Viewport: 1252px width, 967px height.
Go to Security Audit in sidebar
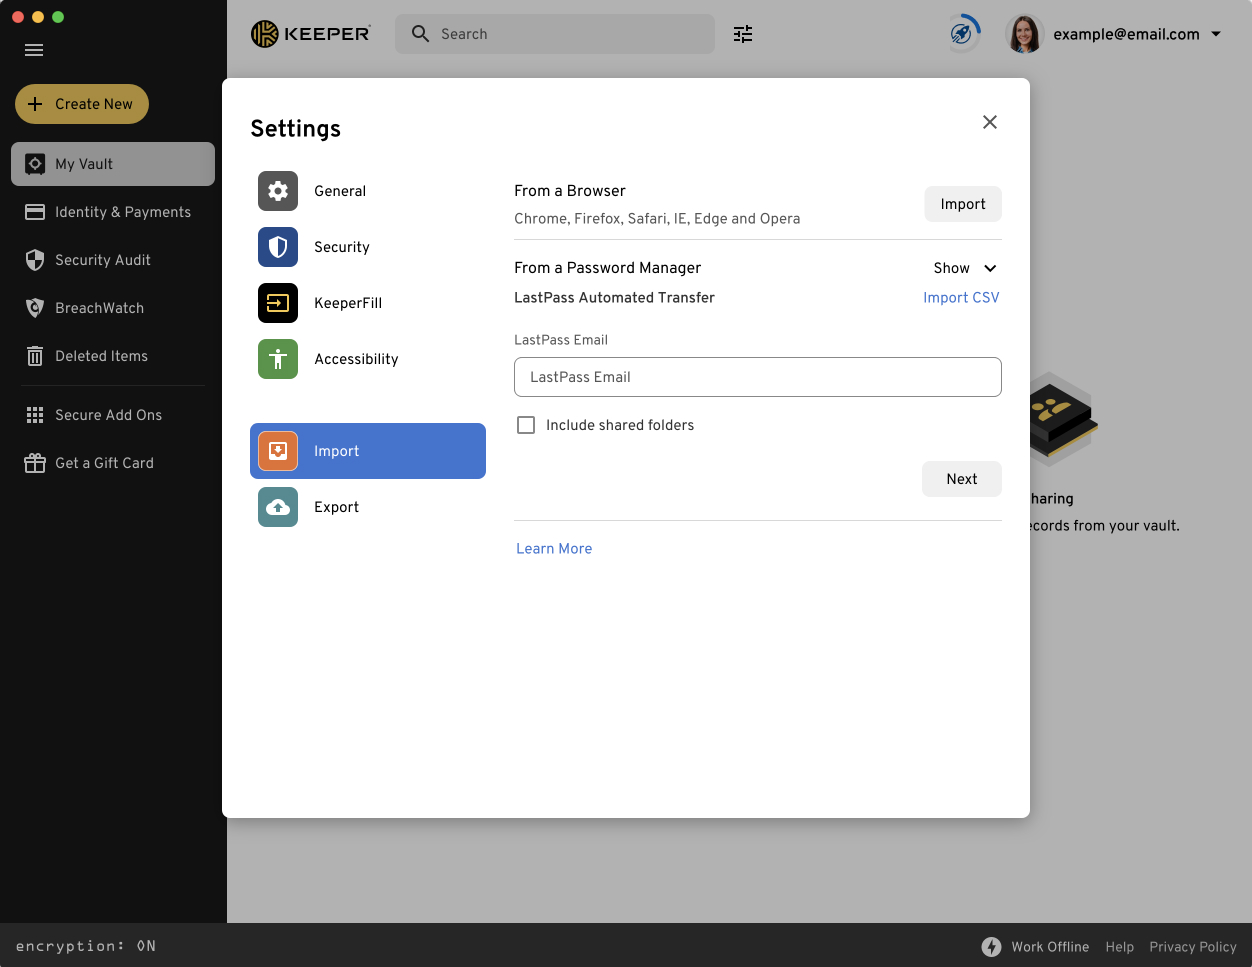pos(102,260)
